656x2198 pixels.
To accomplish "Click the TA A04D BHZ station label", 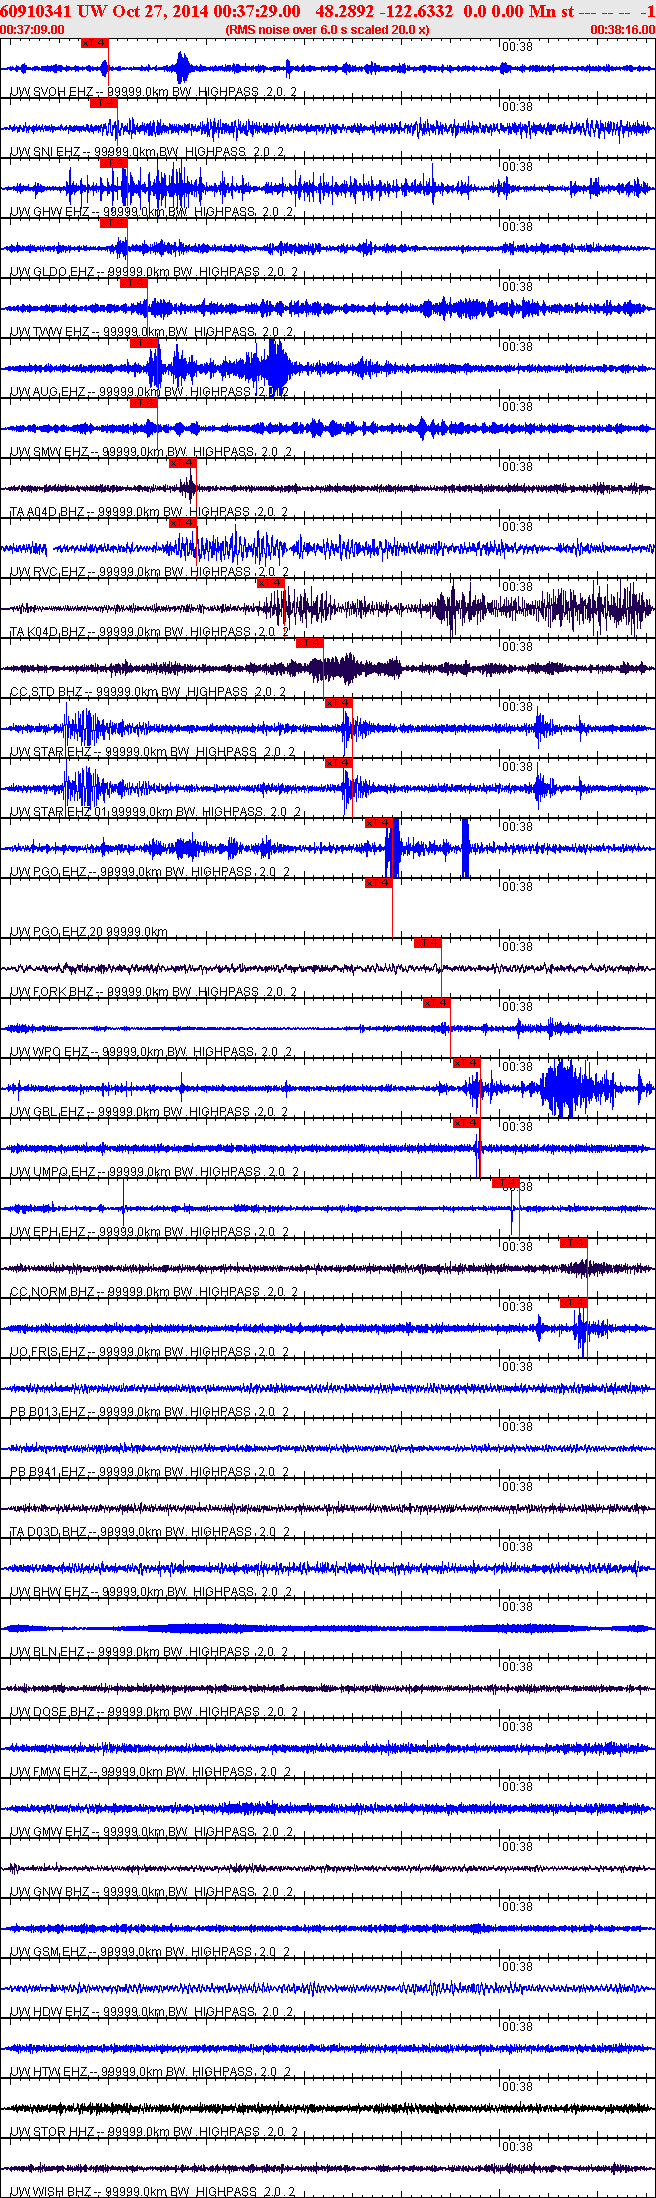I will (x=148, y=512).
